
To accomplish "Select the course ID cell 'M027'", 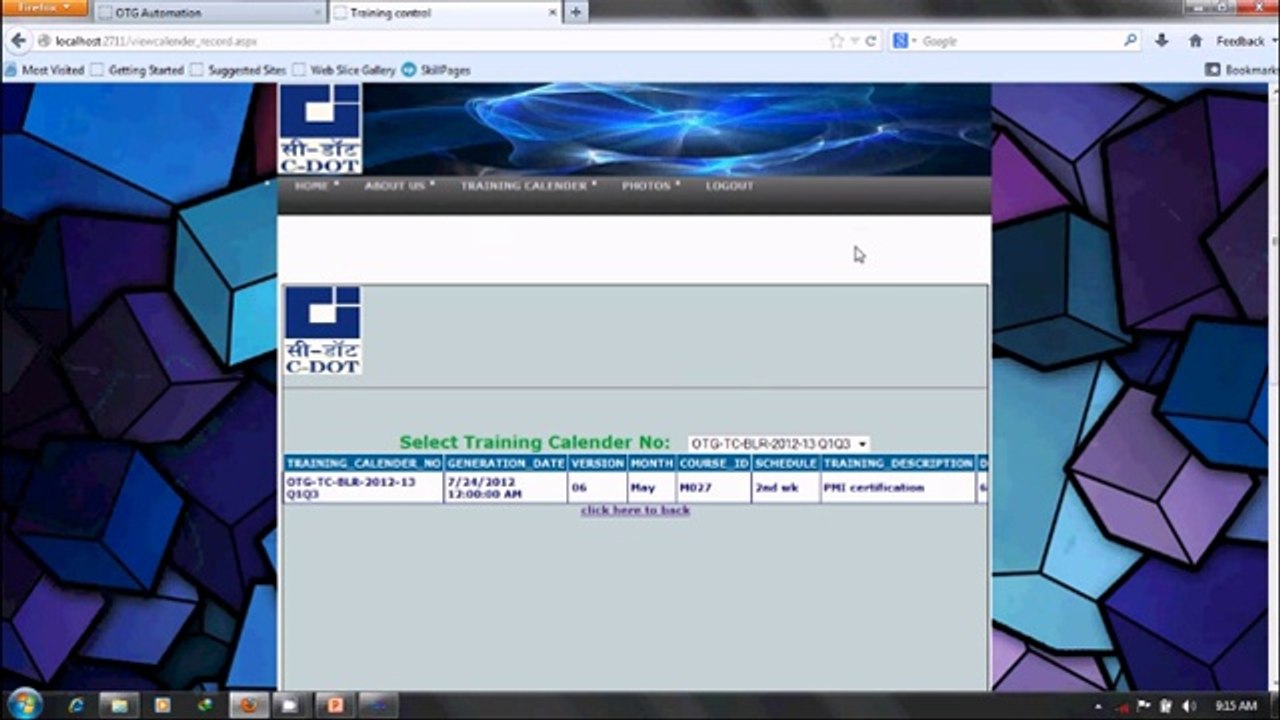I will [x=714, y=488].
